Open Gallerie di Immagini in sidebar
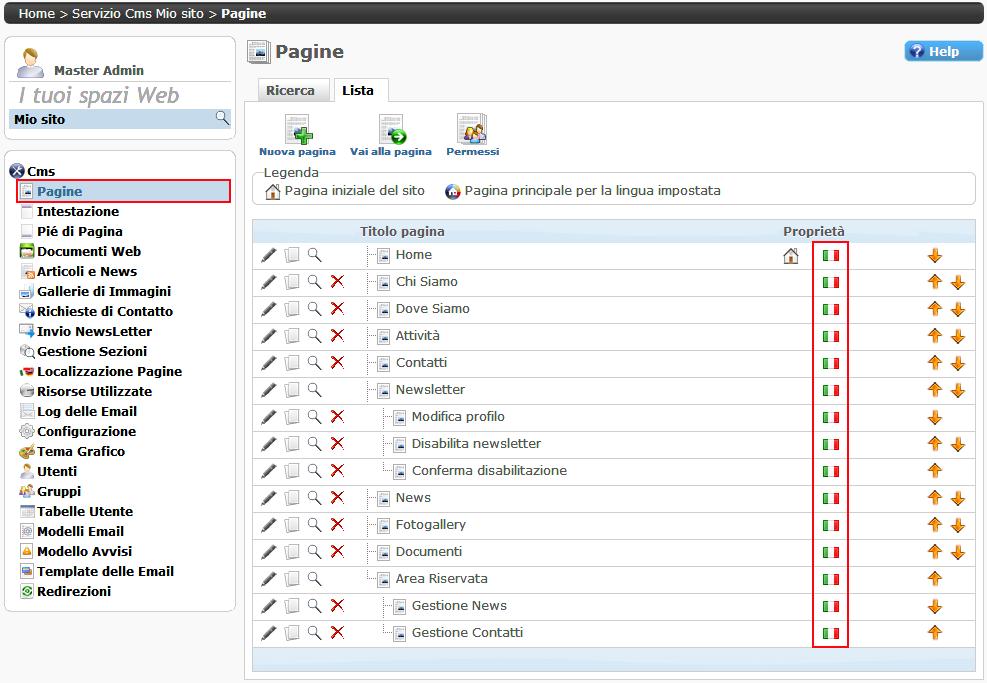 click(103, 291)
